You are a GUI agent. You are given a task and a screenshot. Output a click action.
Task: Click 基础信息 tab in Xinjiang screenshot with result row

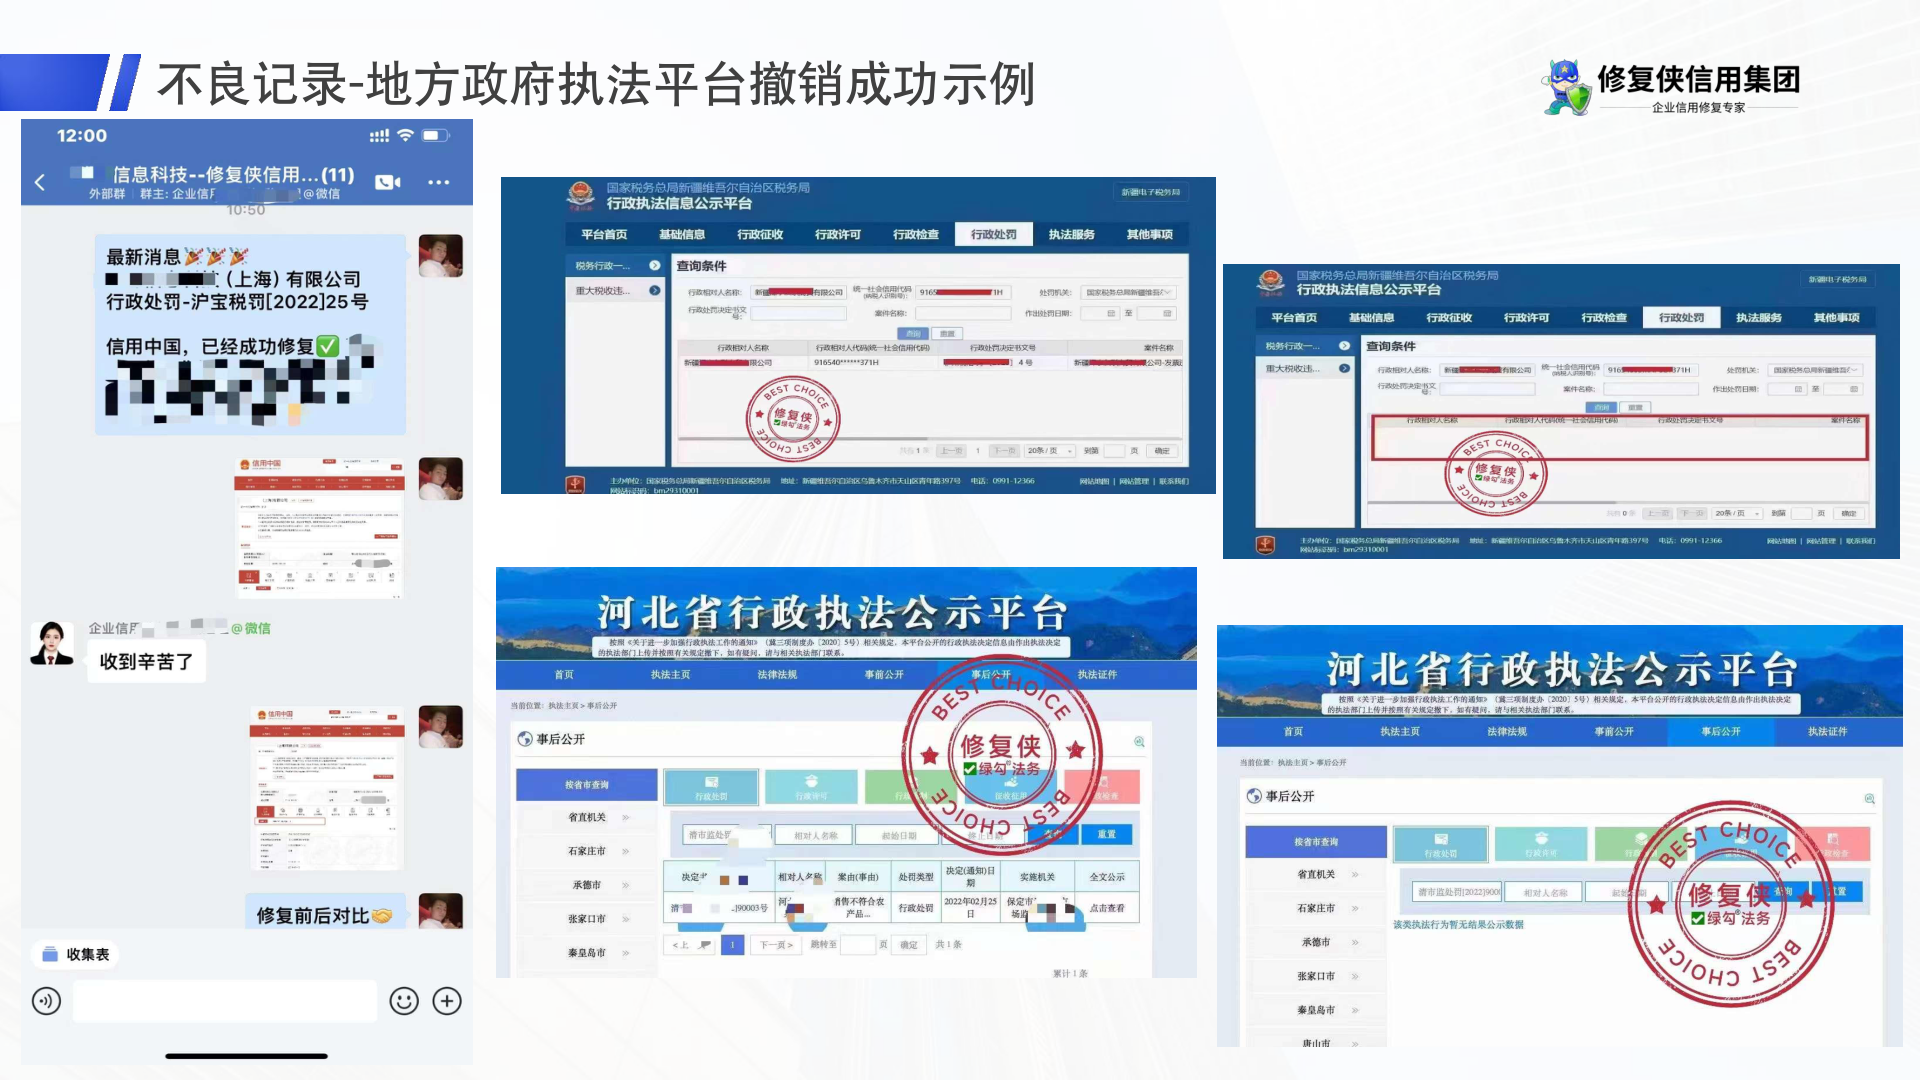[x=682, y=234]
